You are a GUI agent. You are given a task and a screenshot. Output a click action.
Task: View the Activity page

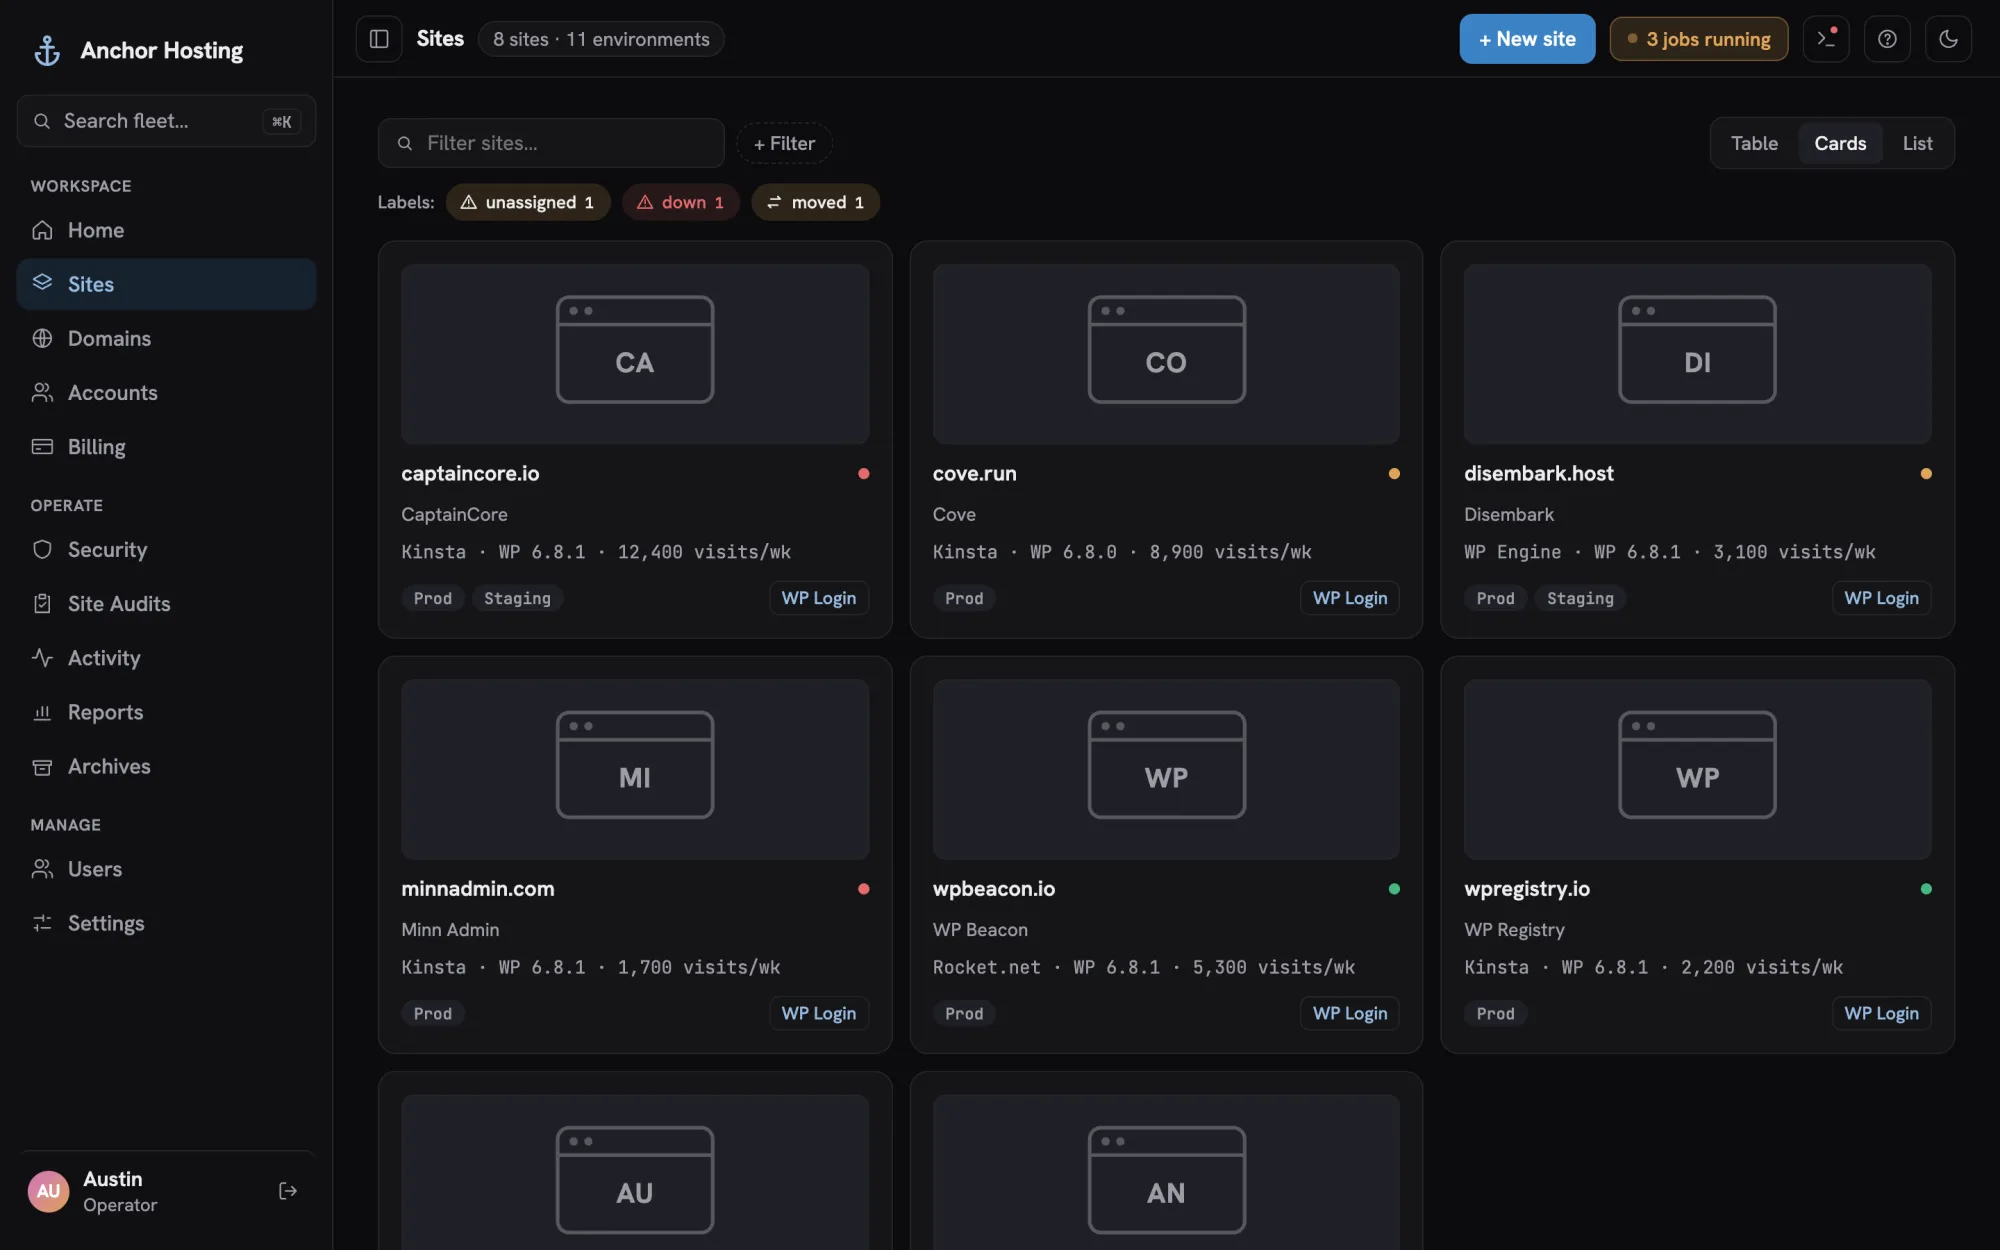click(x=166, y=657)
